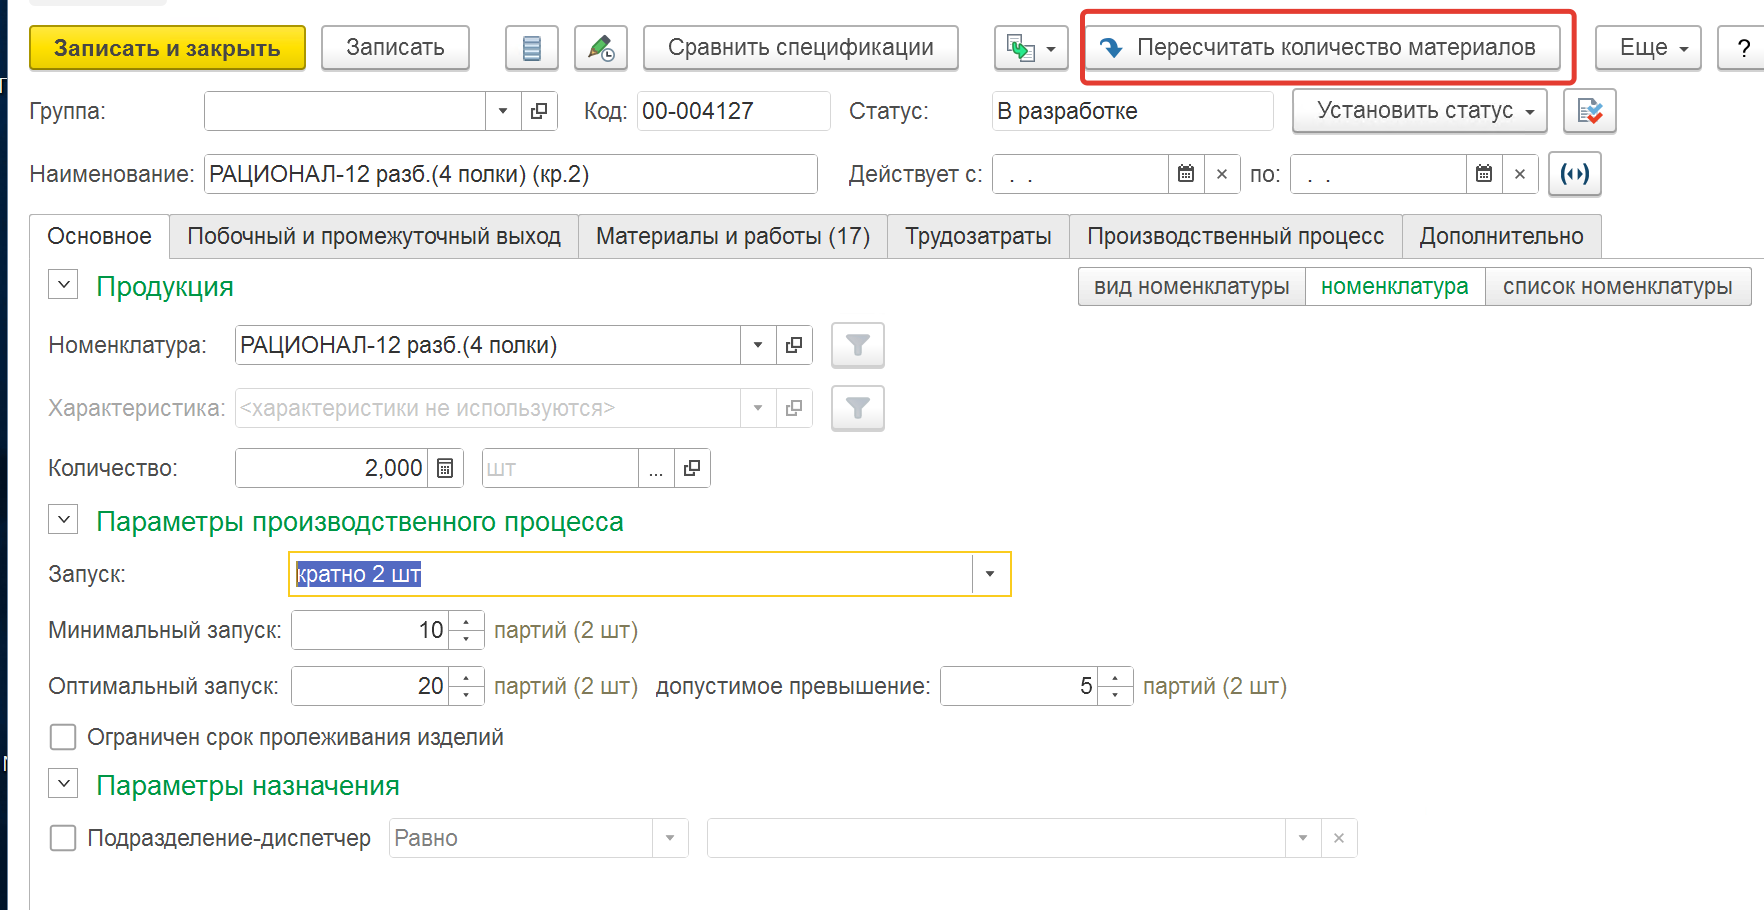The image size is (1764, 910).
Task: Click 'Пересчитать количество материалов' button
Action: point(1322,48)
